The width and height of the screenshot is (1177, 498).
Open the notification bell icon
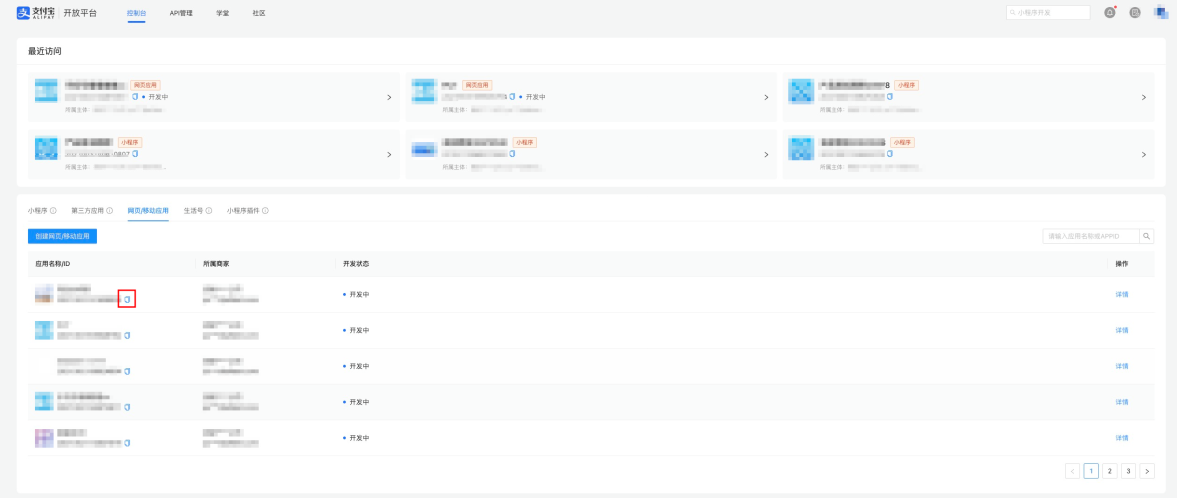coord(1109,13)
